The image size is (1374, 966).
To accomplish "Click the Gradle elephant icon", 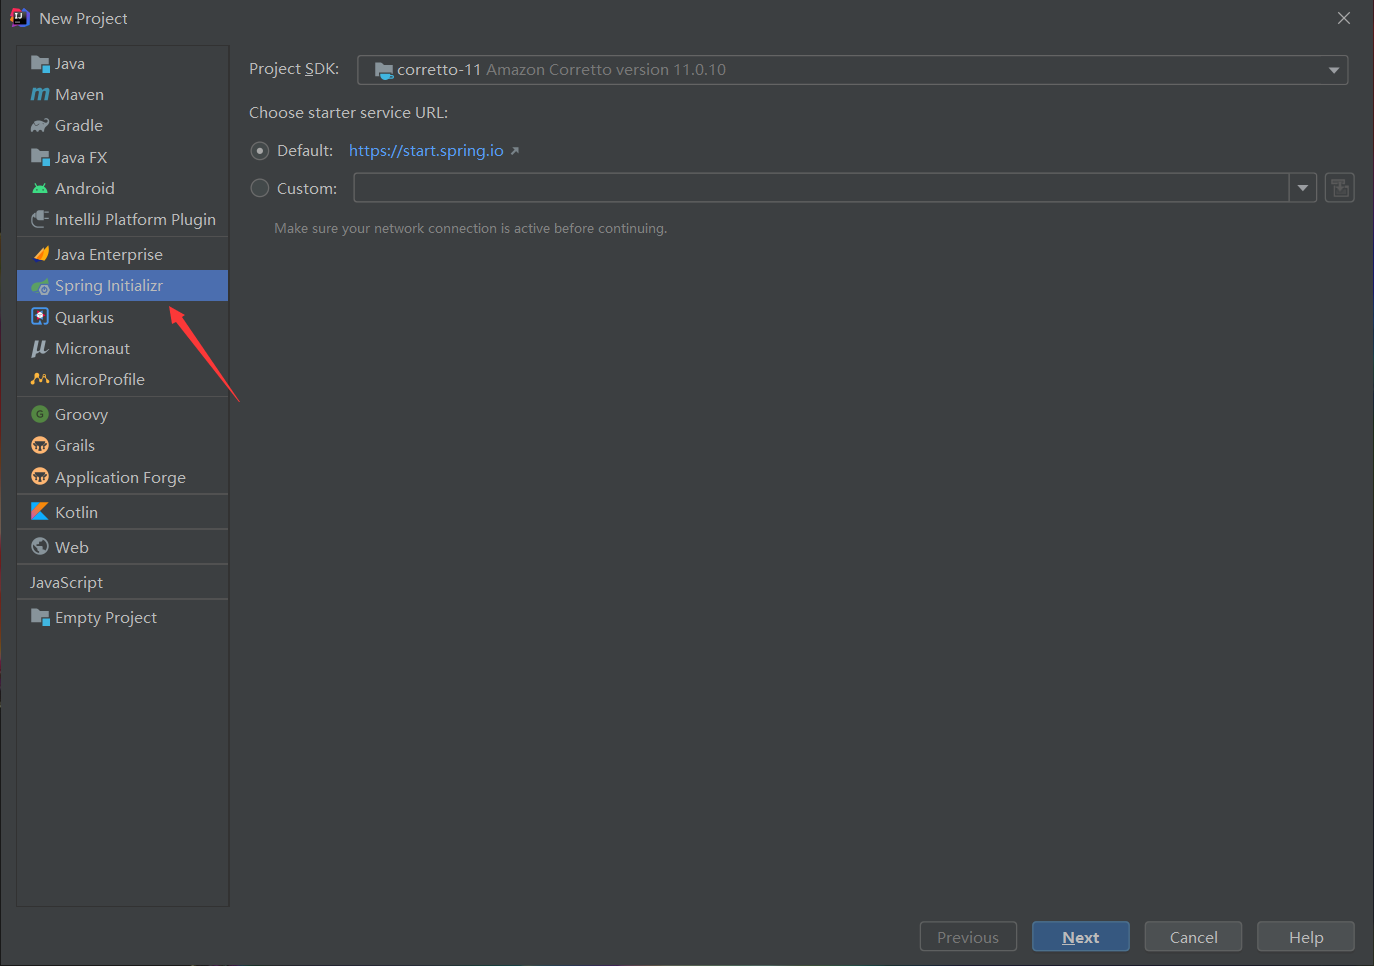I will [40, 125].
